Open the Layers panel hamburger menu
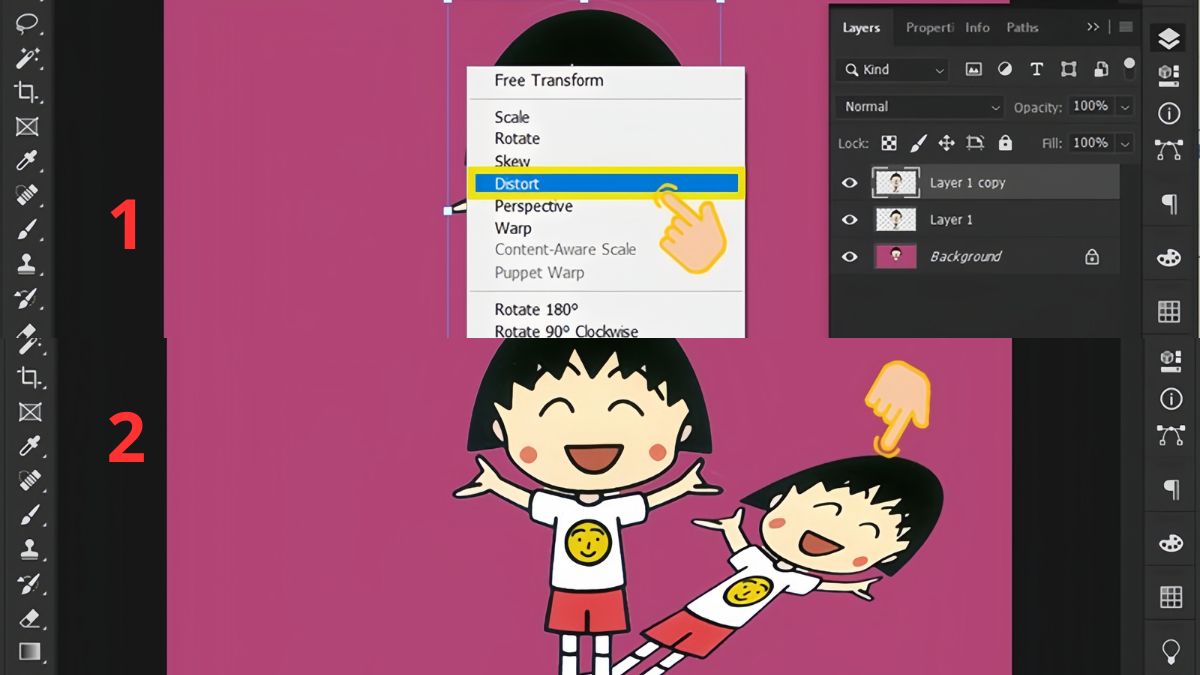1200x675 pixels. click(1126, 27)
